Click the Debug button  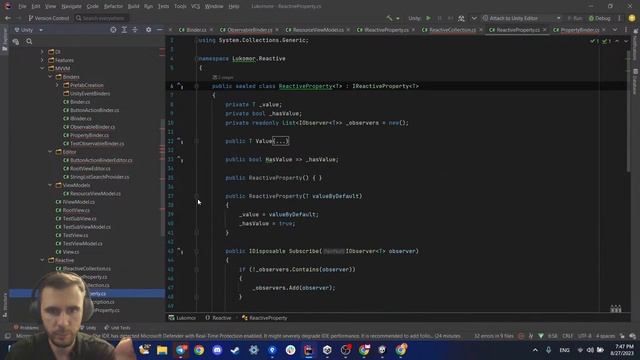tap(600, 18)
